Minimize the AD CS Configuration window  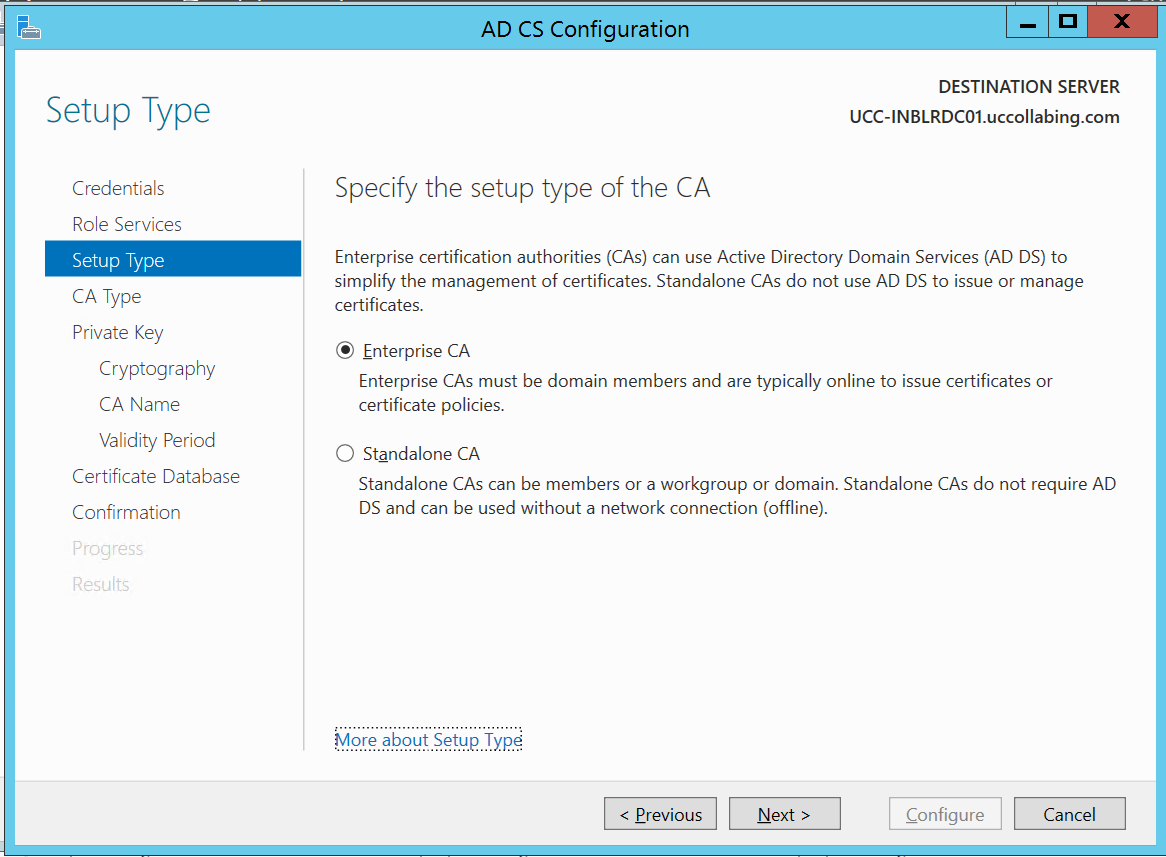[x=1028, y=22]
